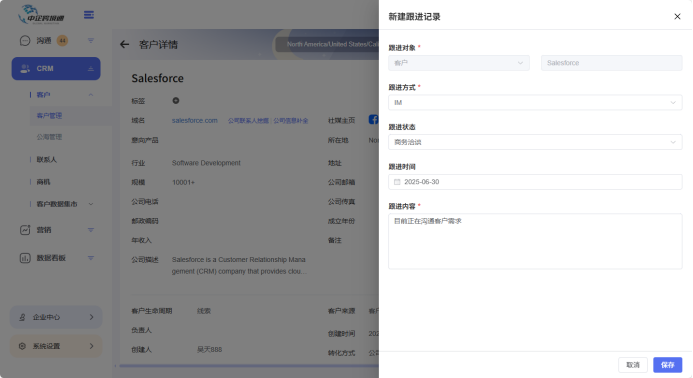Open the 跟进方式 IM dropdown

[x=535, y=103]
